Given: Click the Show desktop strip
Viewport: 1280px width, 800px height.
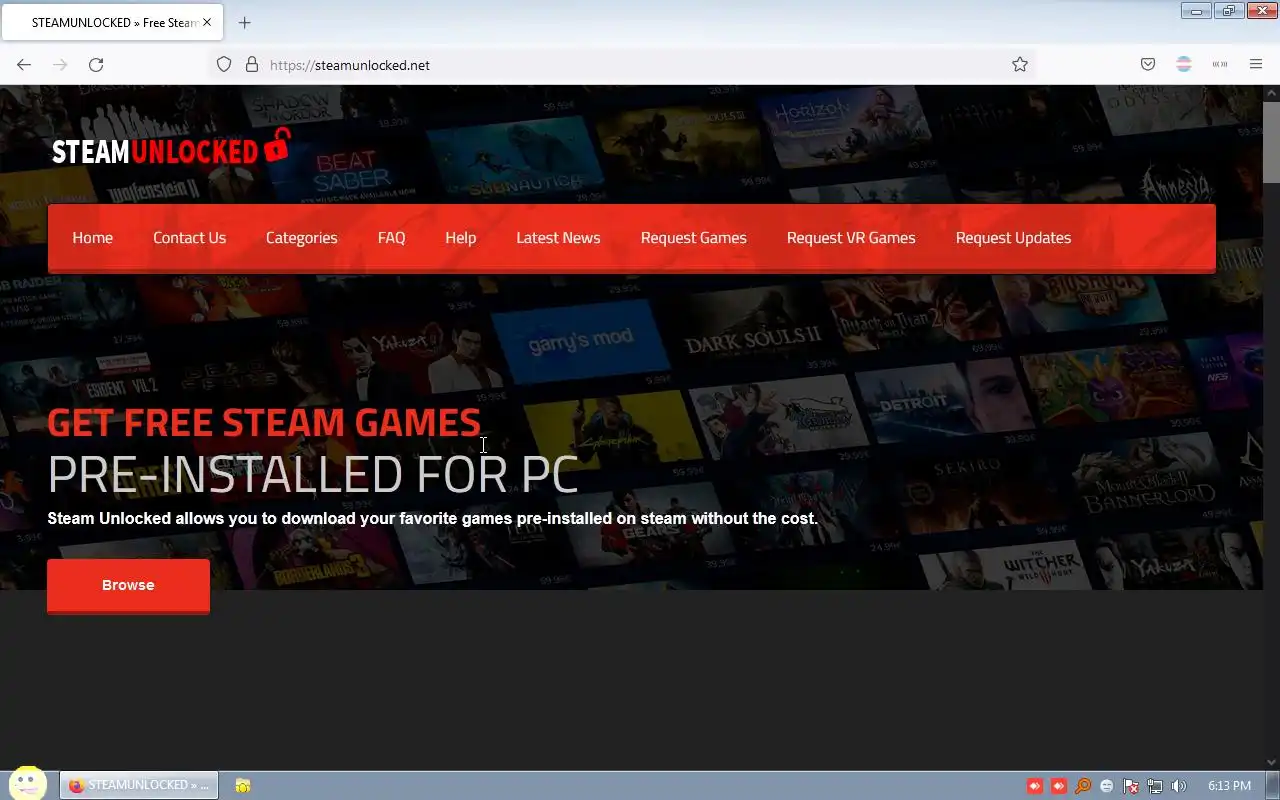Looking at the screenshot, I should [x=1273, y=786].
